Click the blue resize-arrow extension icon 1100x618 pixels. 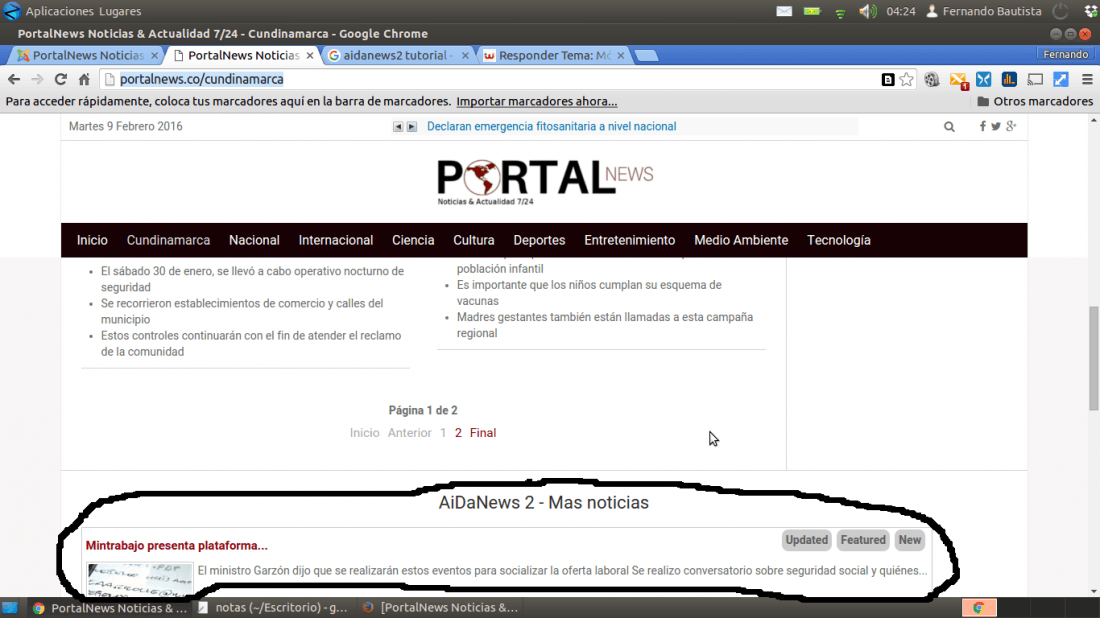coord(1061,79)
